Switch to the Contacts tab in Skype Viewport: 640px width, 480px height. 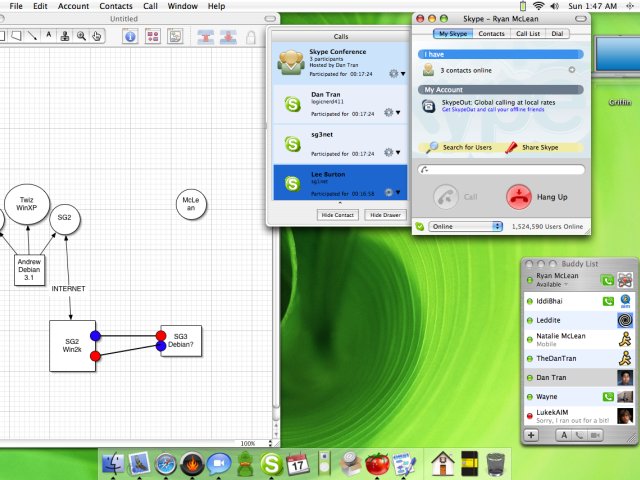pos(491,34)
